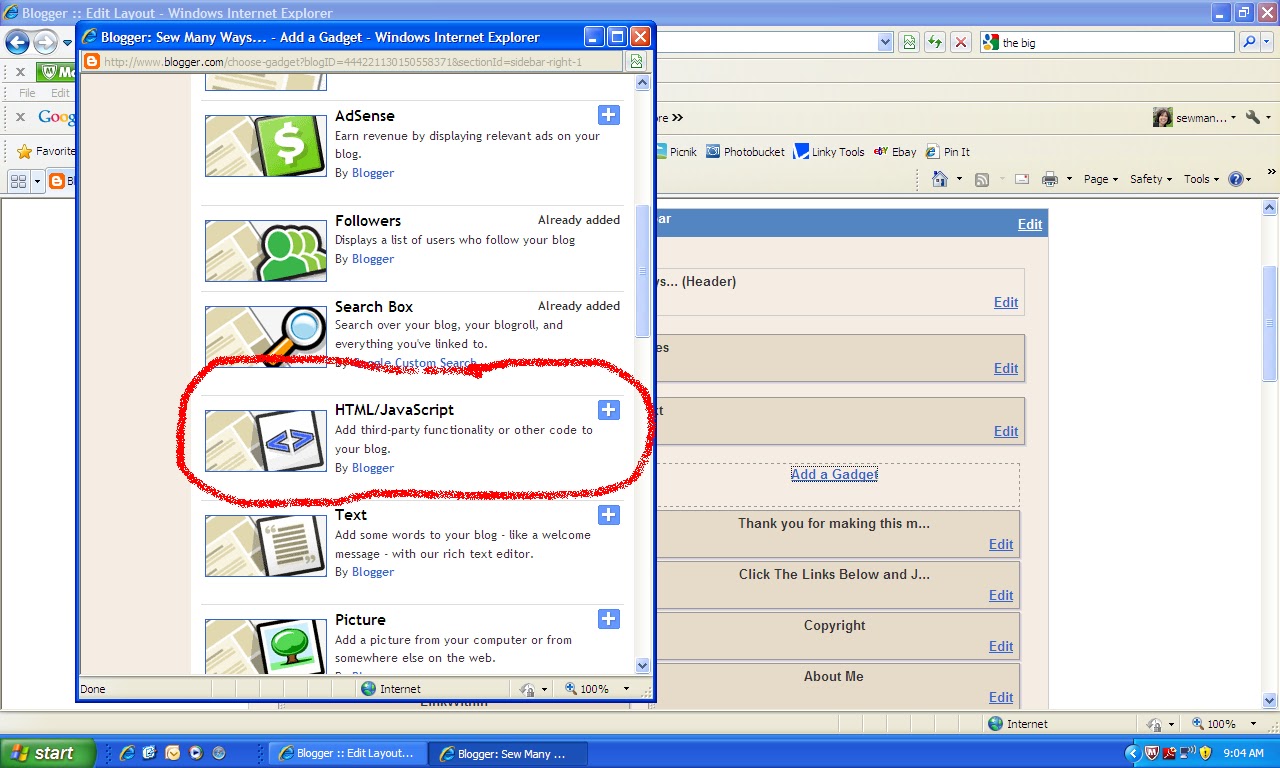Image resolution: width=1280 pixels, height=768 pixels.
Task: Open the File menu
Action: coord(27,93)
